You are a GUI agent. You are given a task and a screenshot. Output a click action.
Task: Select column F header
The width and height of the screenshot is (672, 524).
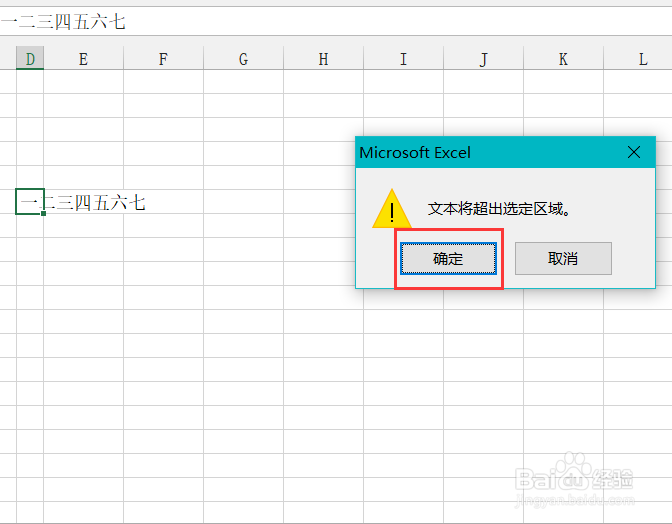(163, 58)
